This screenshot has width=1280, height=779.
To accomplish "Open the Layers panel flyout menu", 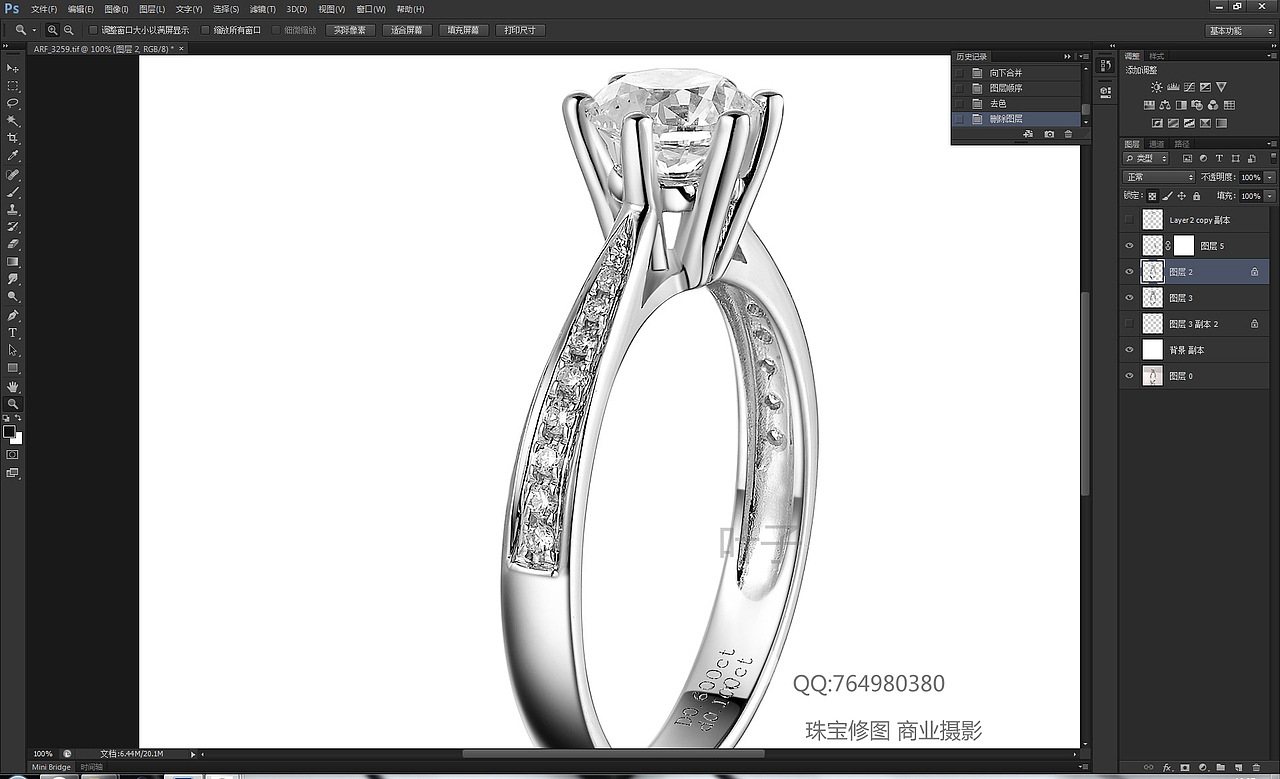I will [x=1272, y=144].
